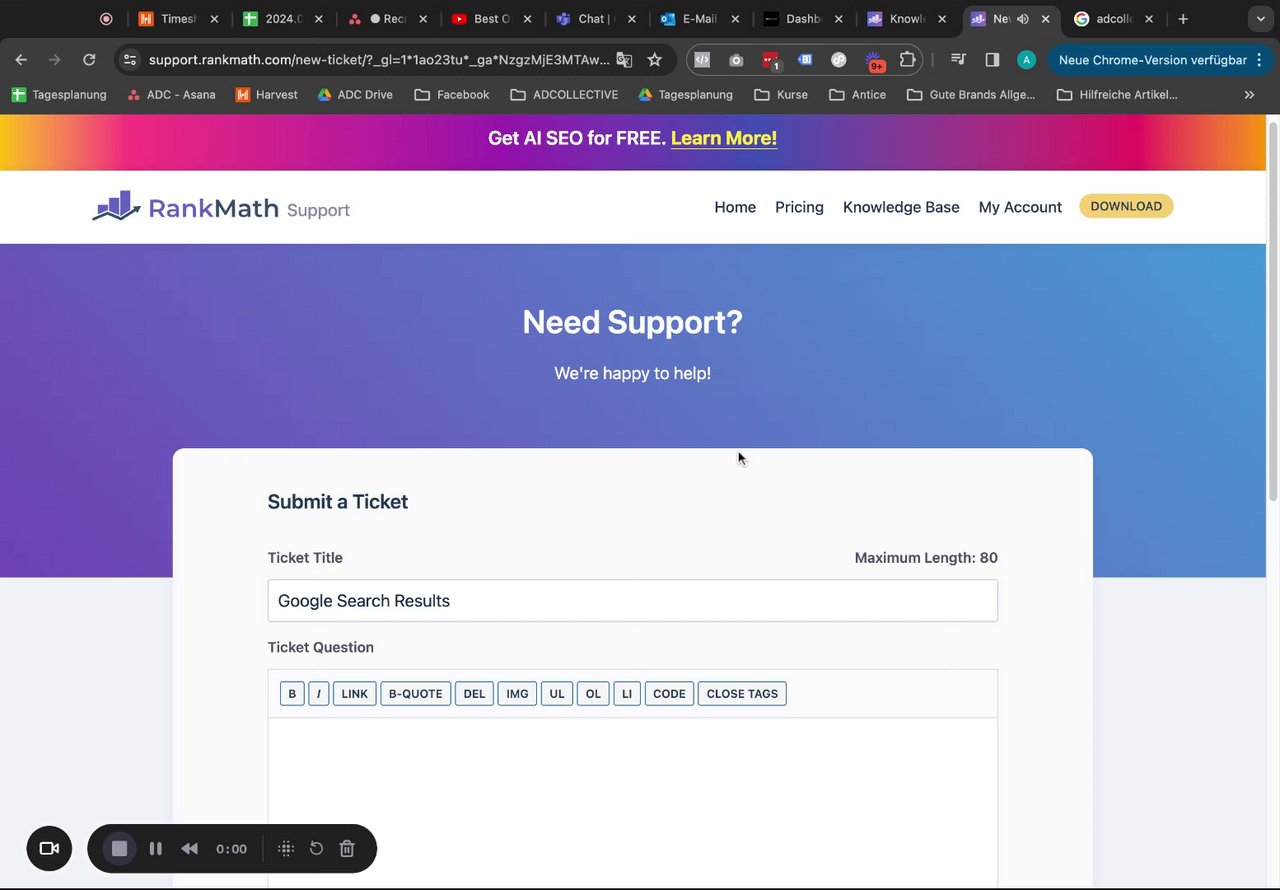This screenshot has width=1280, height=890.
Task: Click the Ticket Title input field
Action: (x=632, y=601)
